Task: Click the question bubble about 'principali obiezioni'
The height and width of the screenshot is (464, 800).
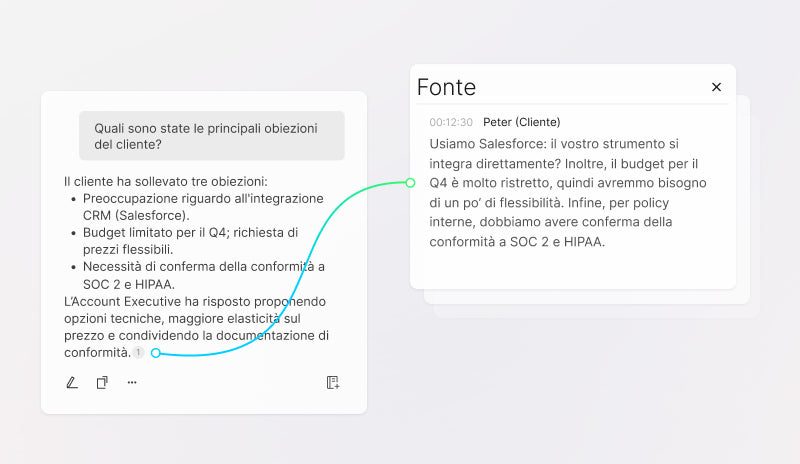Action: [212, 136]
